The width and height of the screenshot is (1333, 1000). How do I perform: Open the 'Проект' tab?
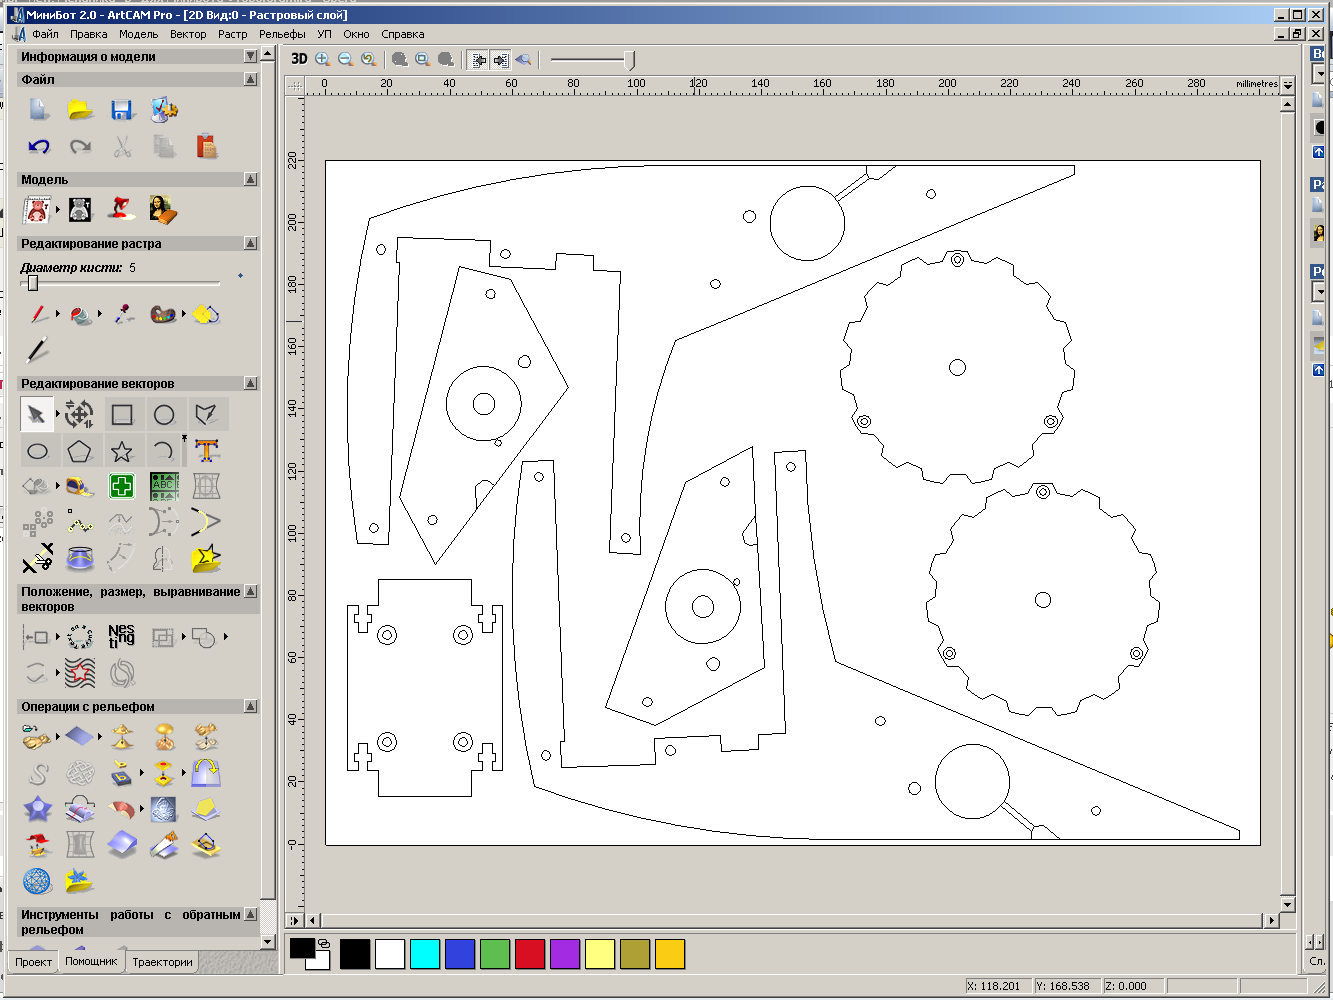(33, 962)
